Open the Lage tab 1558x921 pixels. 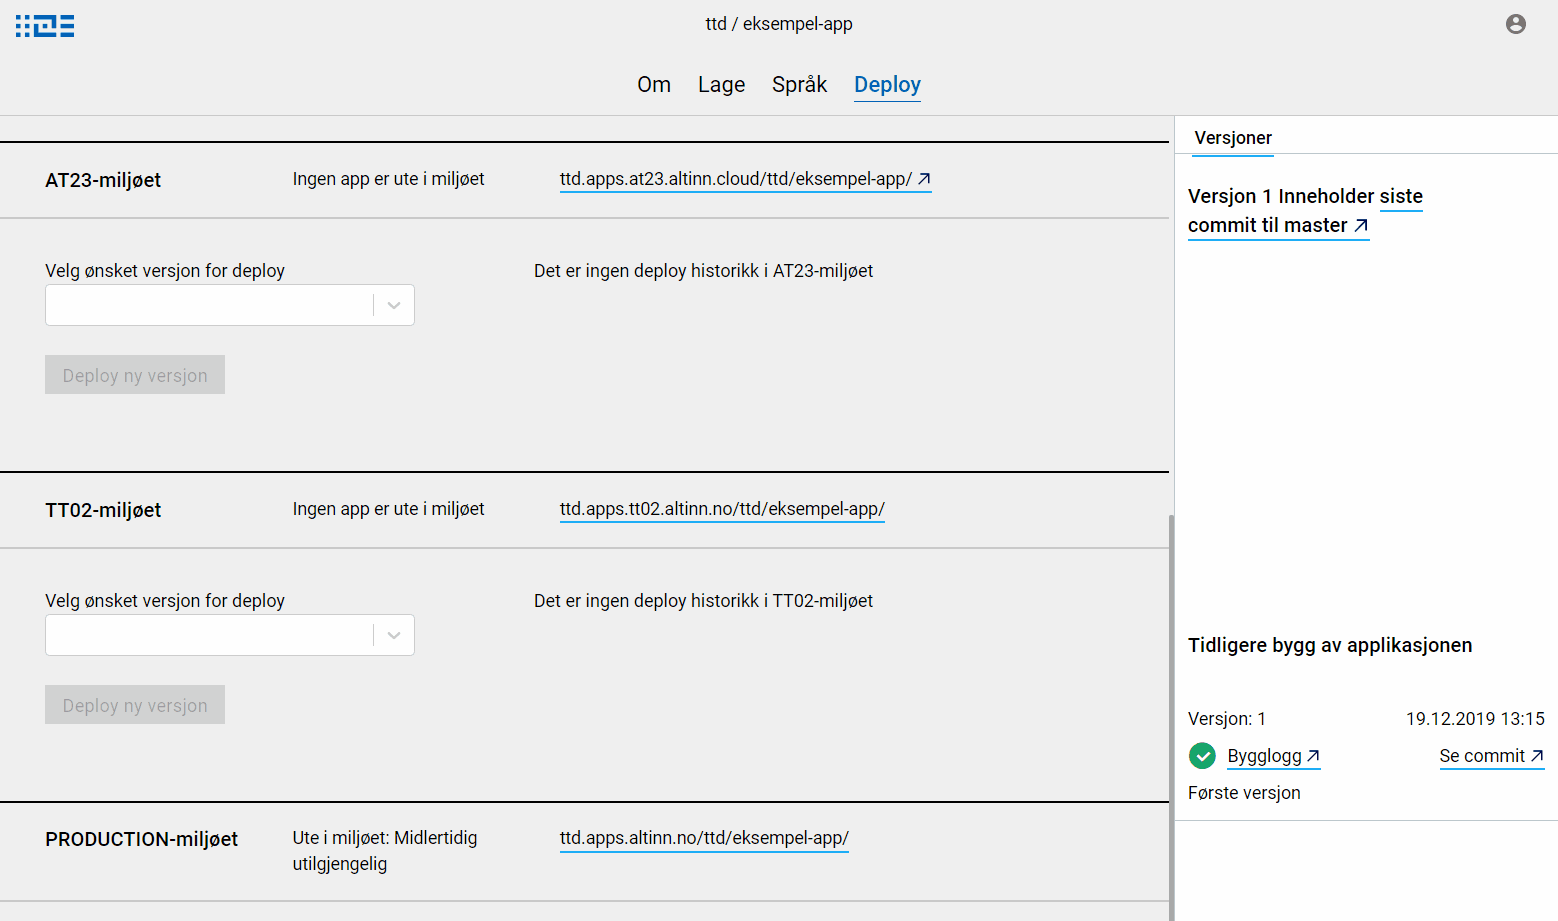[x=721, y=84]
